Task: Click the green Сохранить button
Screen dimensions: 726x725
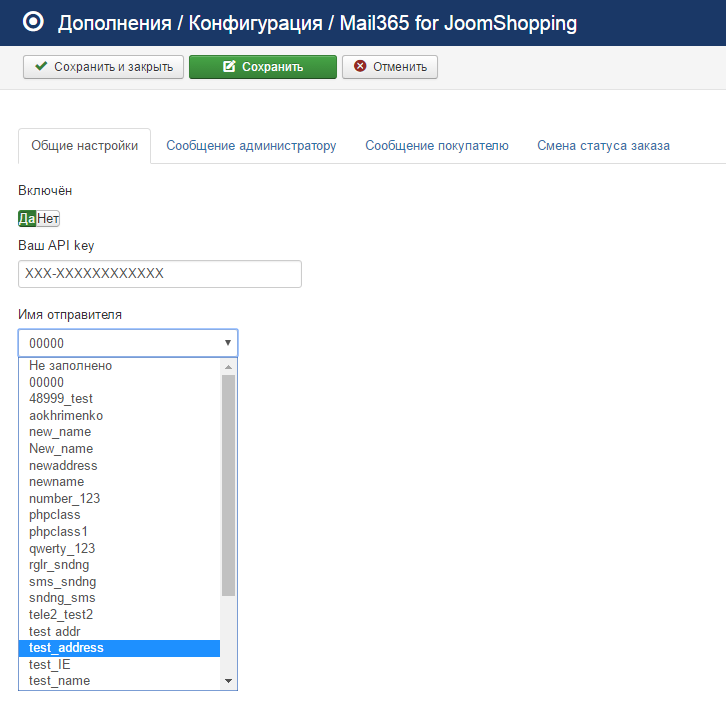Action: point(263,67)
